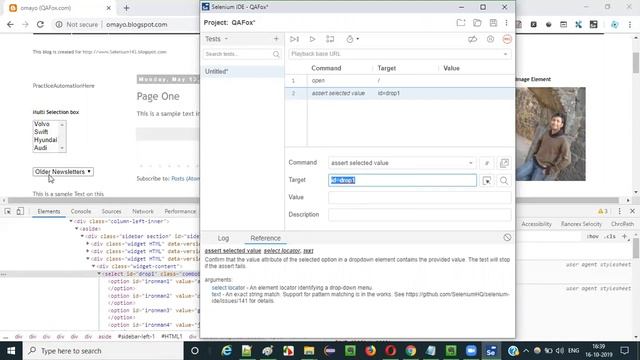
Task: Click the Target input field
Action: point(402,180)
